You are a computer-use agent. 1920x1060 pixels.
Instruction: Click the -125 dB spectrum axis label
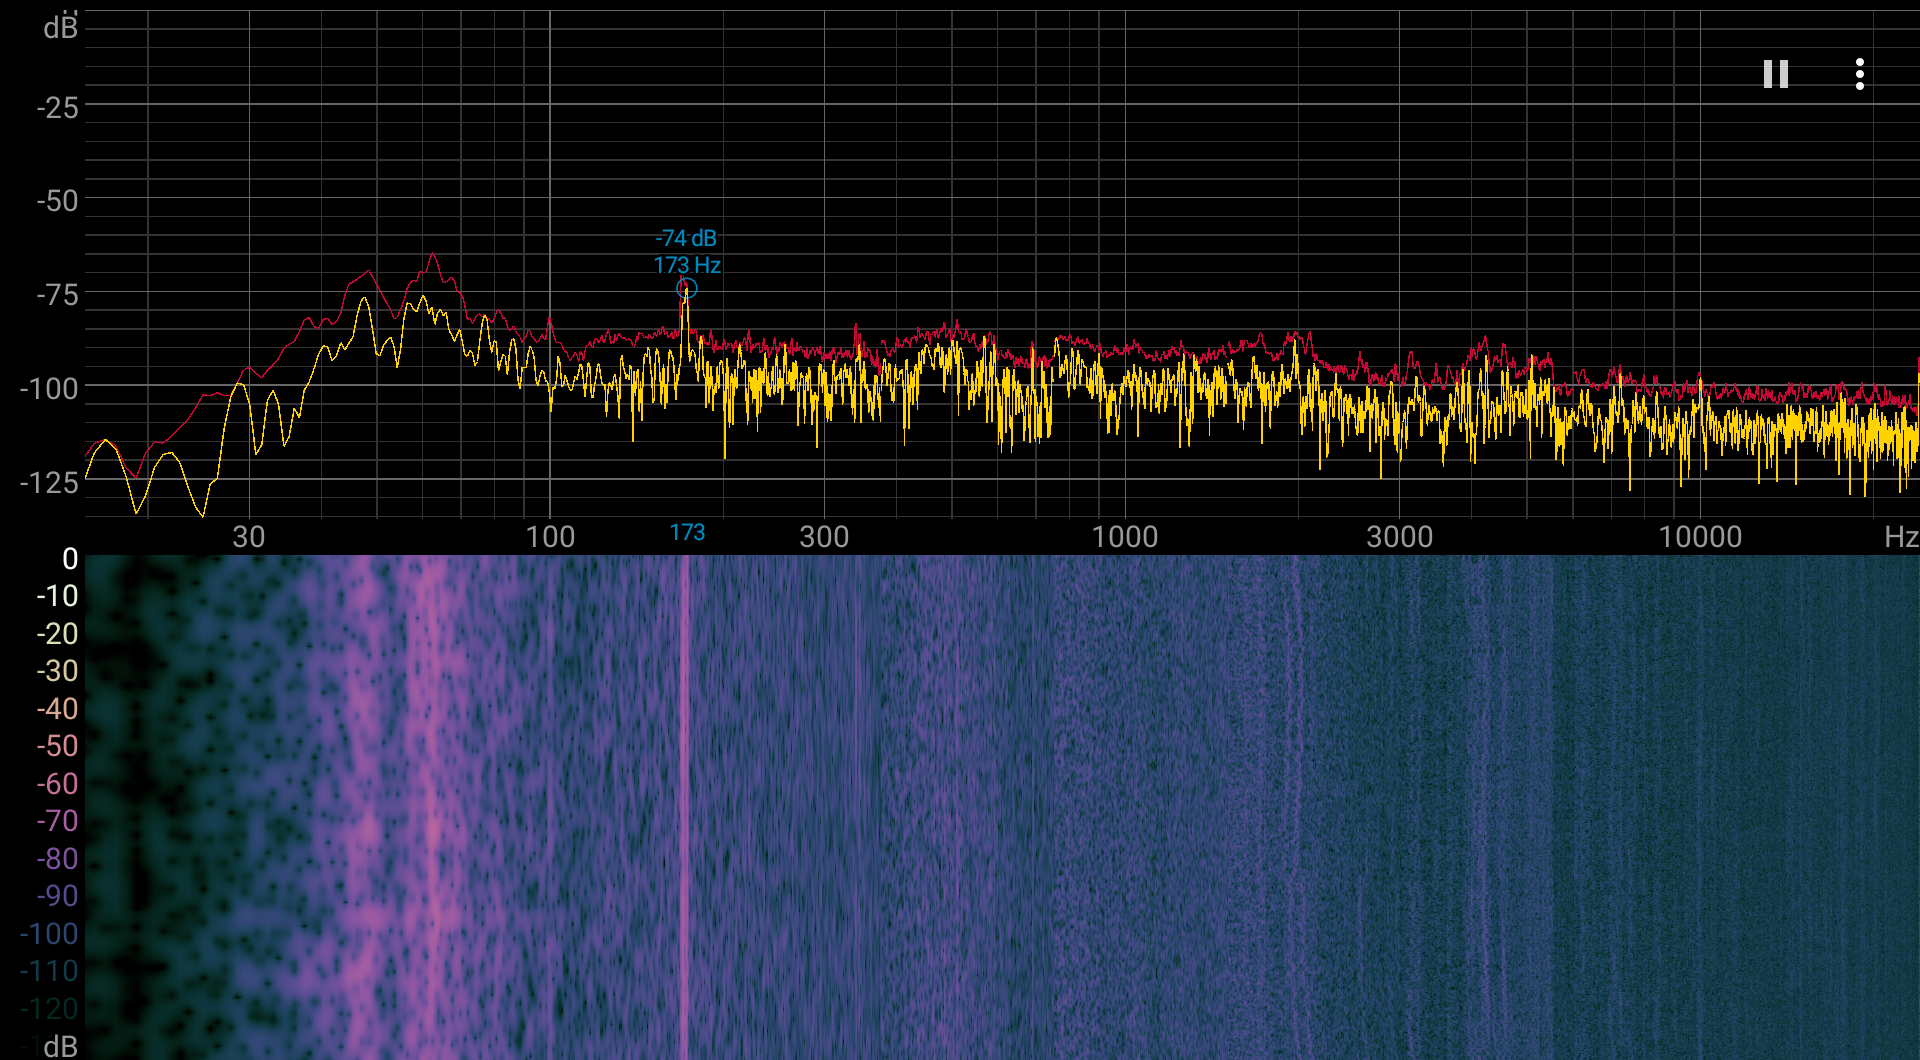49,483
